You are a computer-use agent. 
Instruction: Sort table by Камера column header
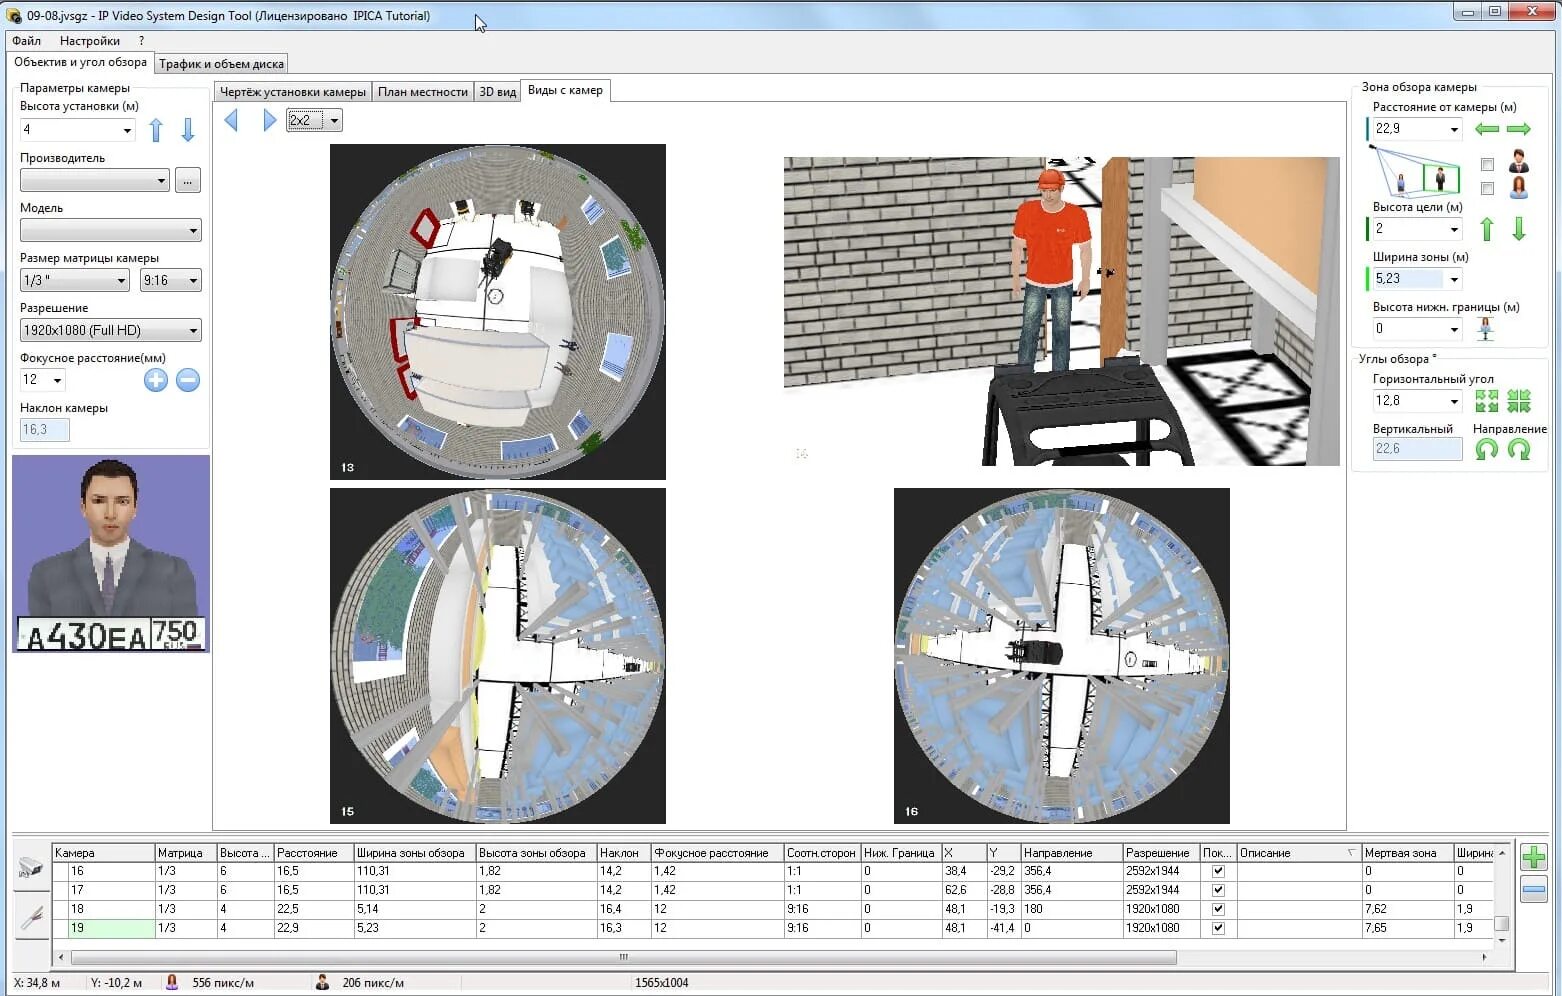click(103, 853)
